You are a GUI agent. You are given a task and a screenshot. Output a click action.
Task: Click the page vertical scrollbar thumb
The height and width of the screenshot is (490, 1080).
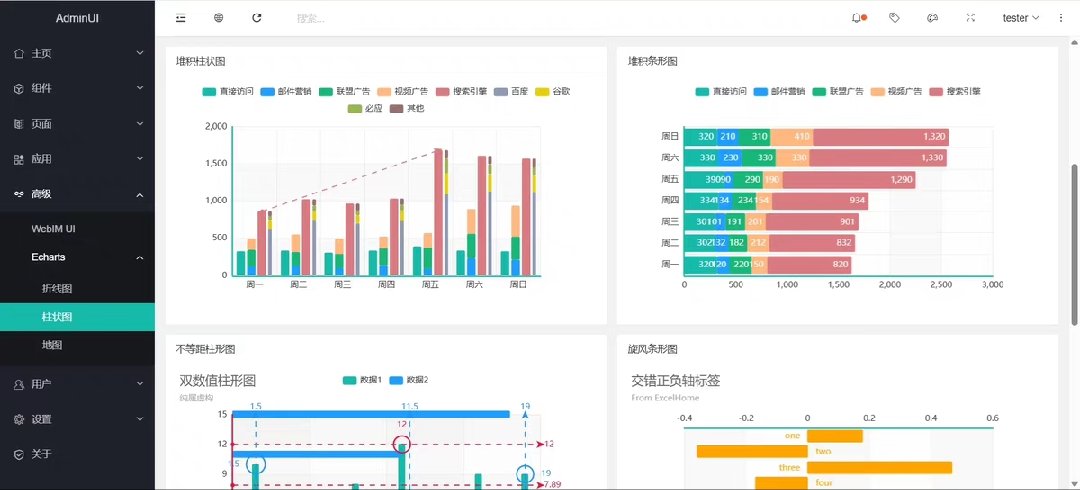pyautogui.click(x=1074, y=245)
